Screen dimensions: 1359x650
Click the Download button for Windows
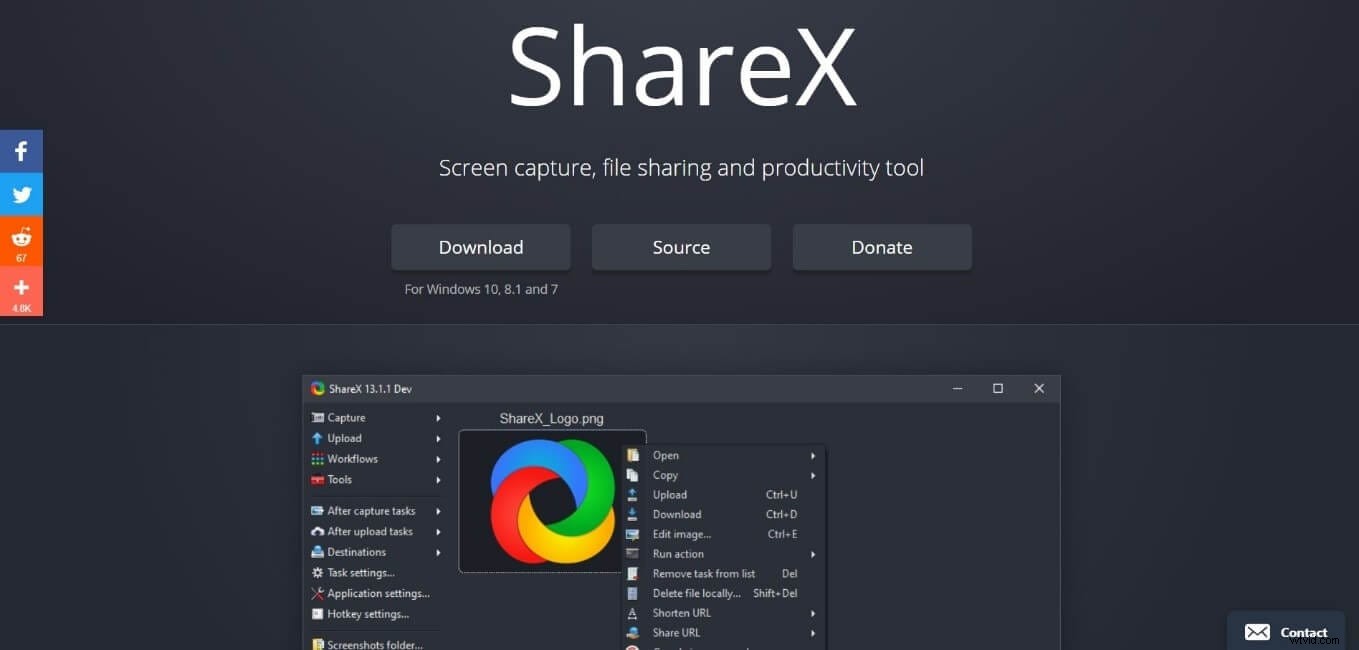[480, 247]
